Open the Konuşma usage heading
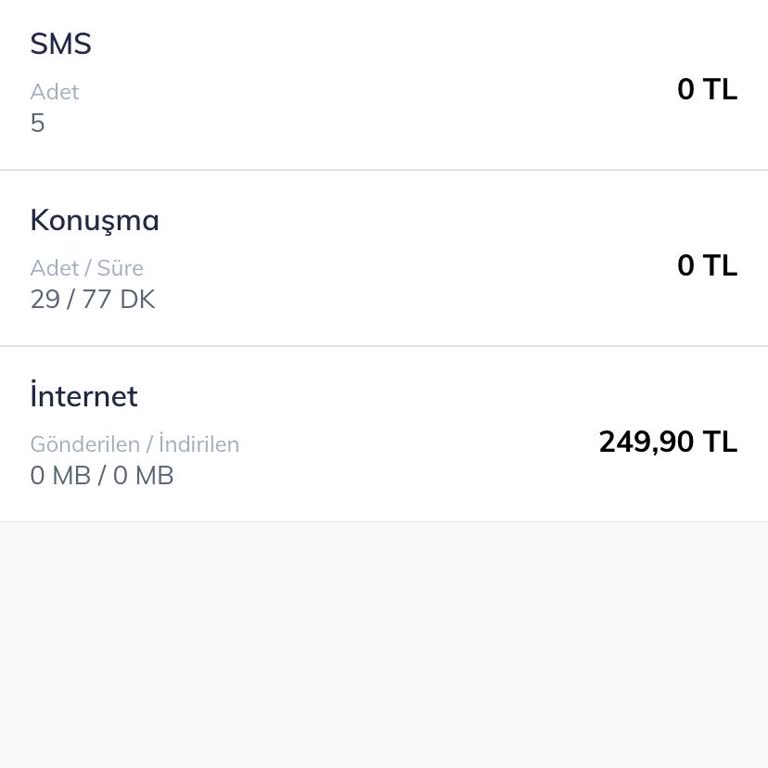This screenshot has height=768, width=768. click(x=94, y=220)
